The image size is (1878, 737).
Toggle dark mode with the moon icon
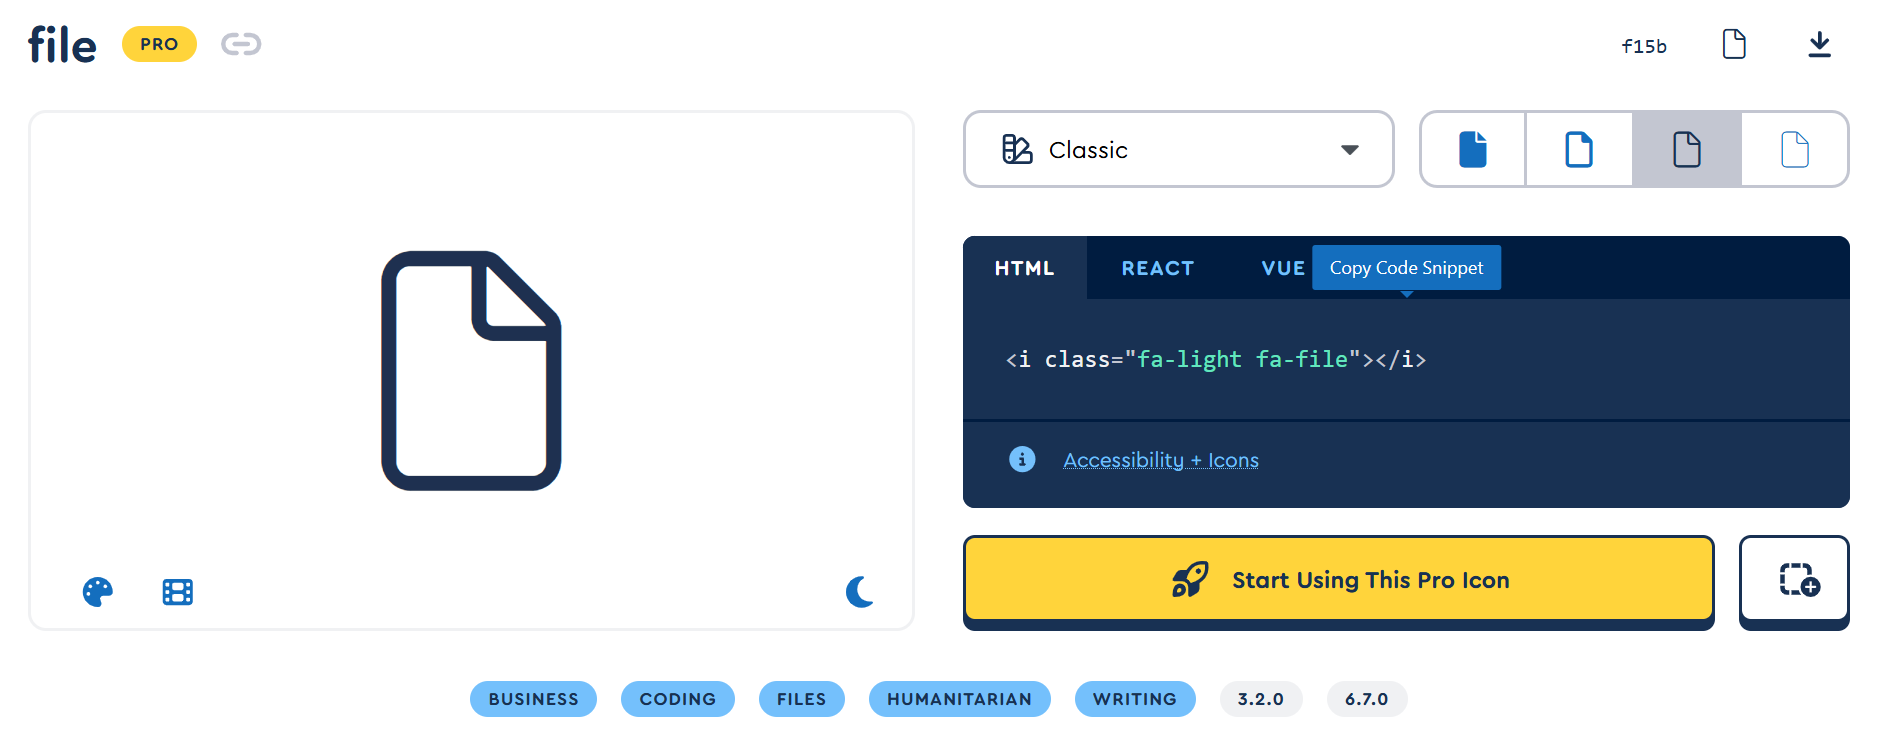pyautogui.click(x=859, y=592)
